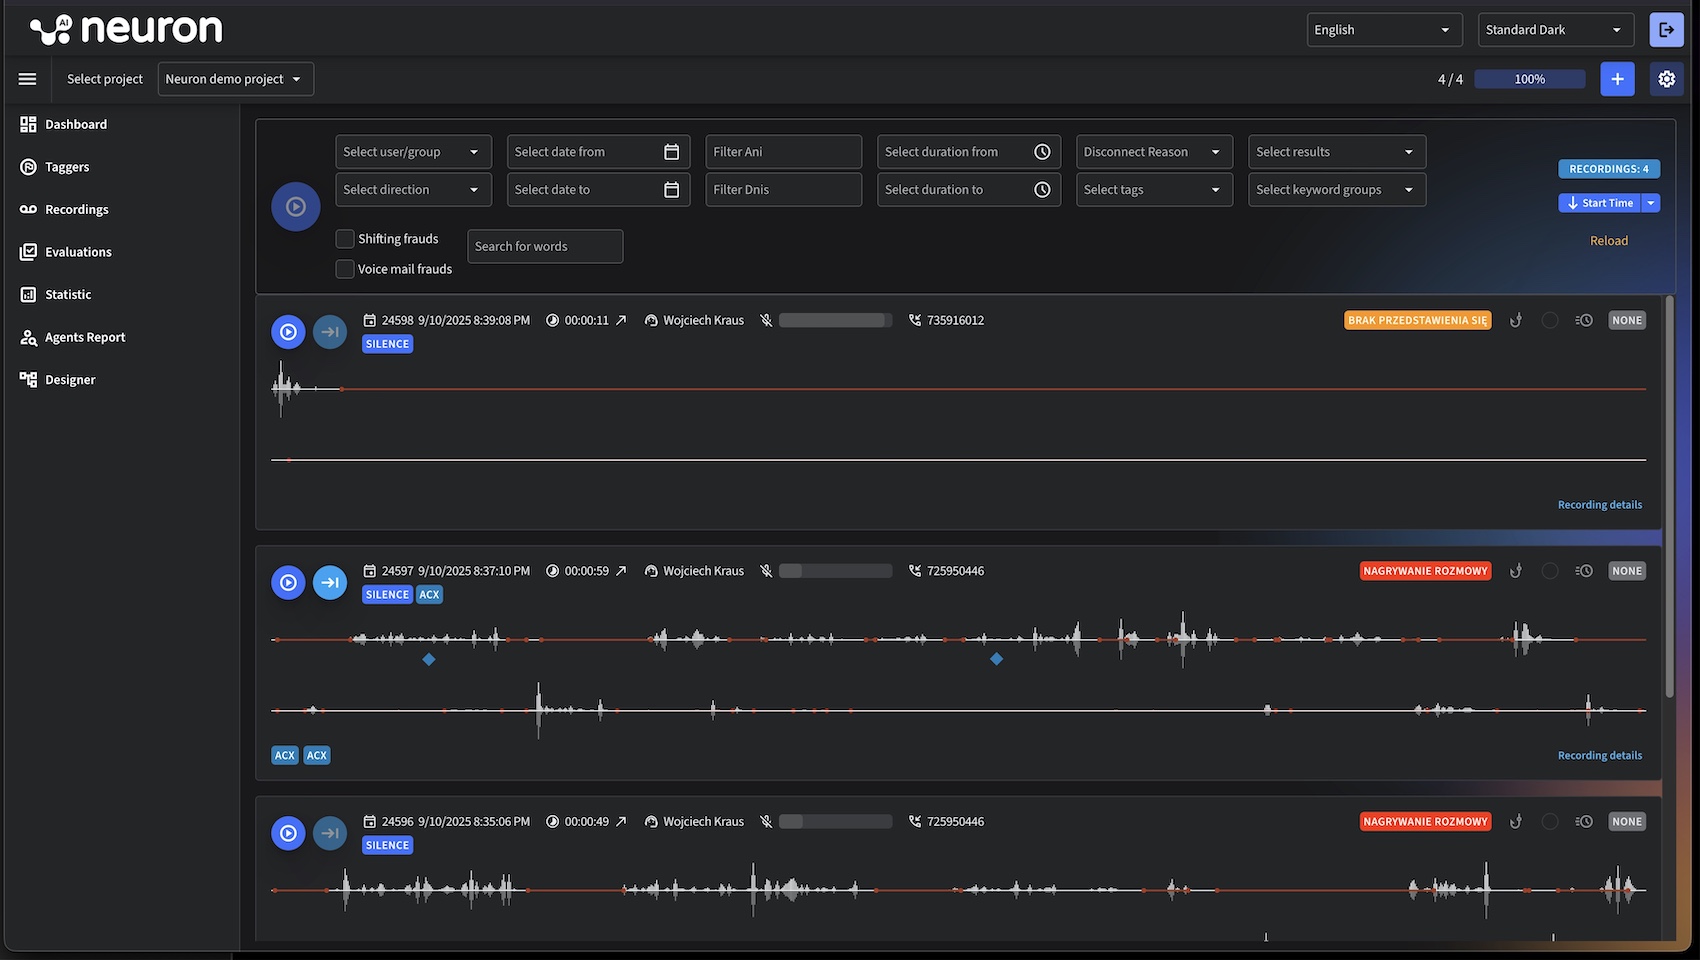Click the logout icon in top-right corner
Viewport: 1700px width, 960px height.
(x=1666, y=30)
